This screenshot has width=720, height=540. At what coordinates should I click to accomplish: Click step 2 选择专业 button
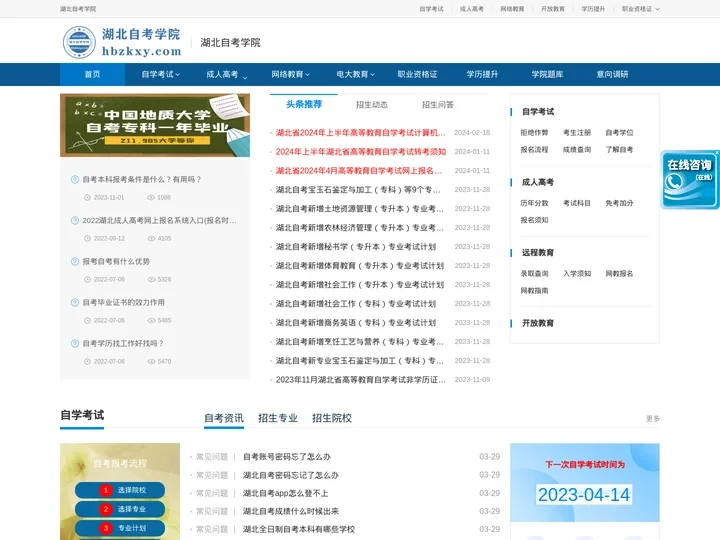(x=120, y=509)
